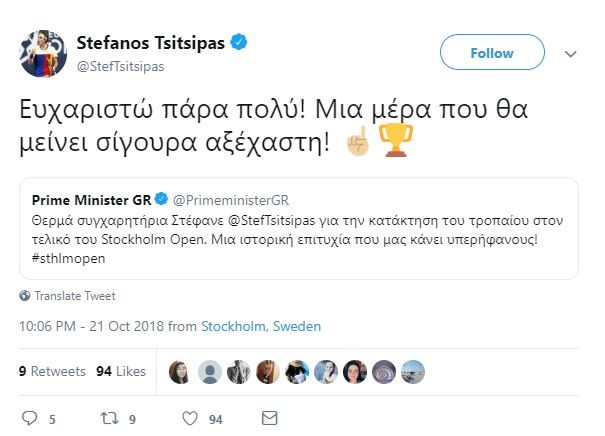Translate Tweet to another language

point(74,296)
